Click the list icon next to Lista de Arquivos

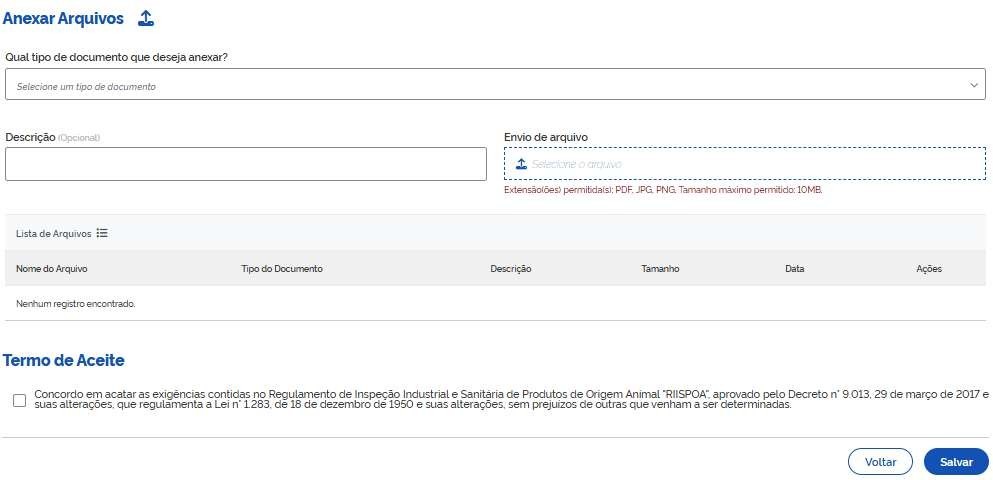pos(102,233)
